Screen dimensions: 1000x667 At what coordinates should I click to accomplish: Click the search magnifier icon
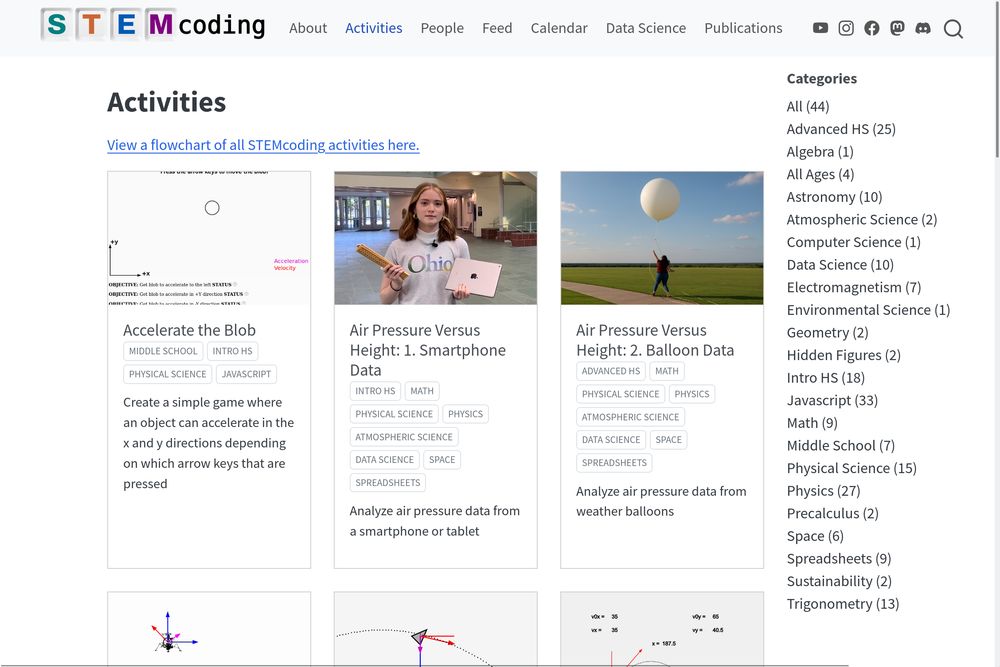[953, 29]
